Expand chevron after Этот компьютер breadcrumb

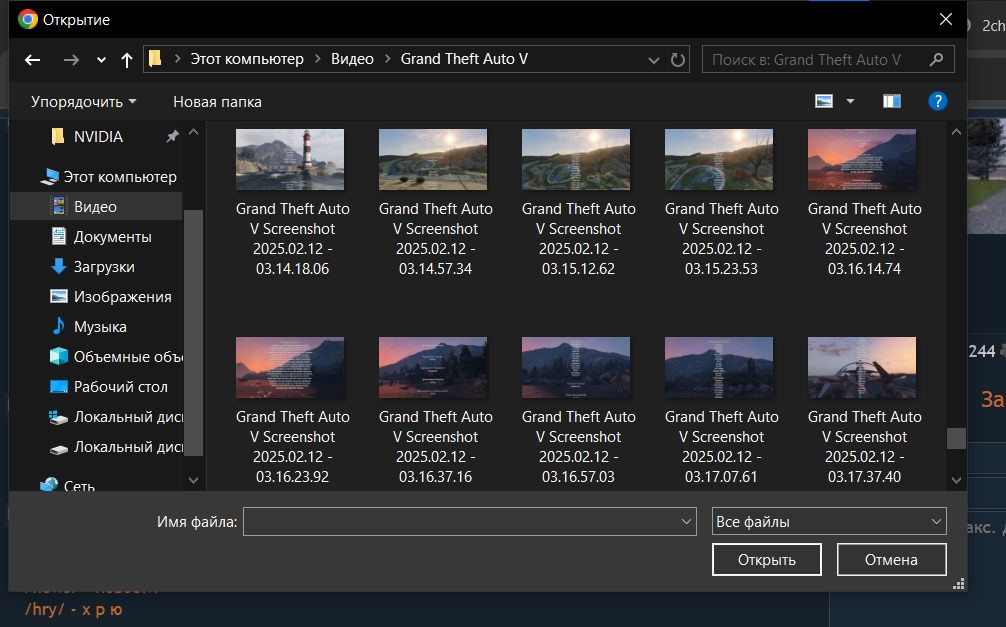pos(318,59)
